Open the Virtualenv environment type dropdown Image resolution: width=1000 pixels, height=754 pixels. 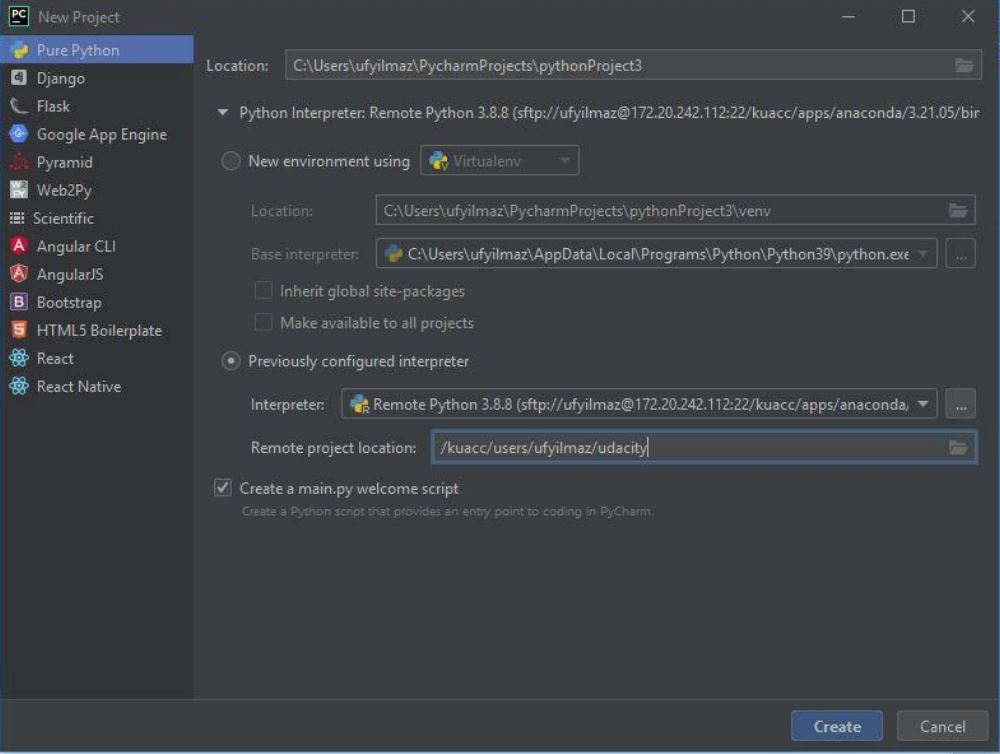(564, 160)
